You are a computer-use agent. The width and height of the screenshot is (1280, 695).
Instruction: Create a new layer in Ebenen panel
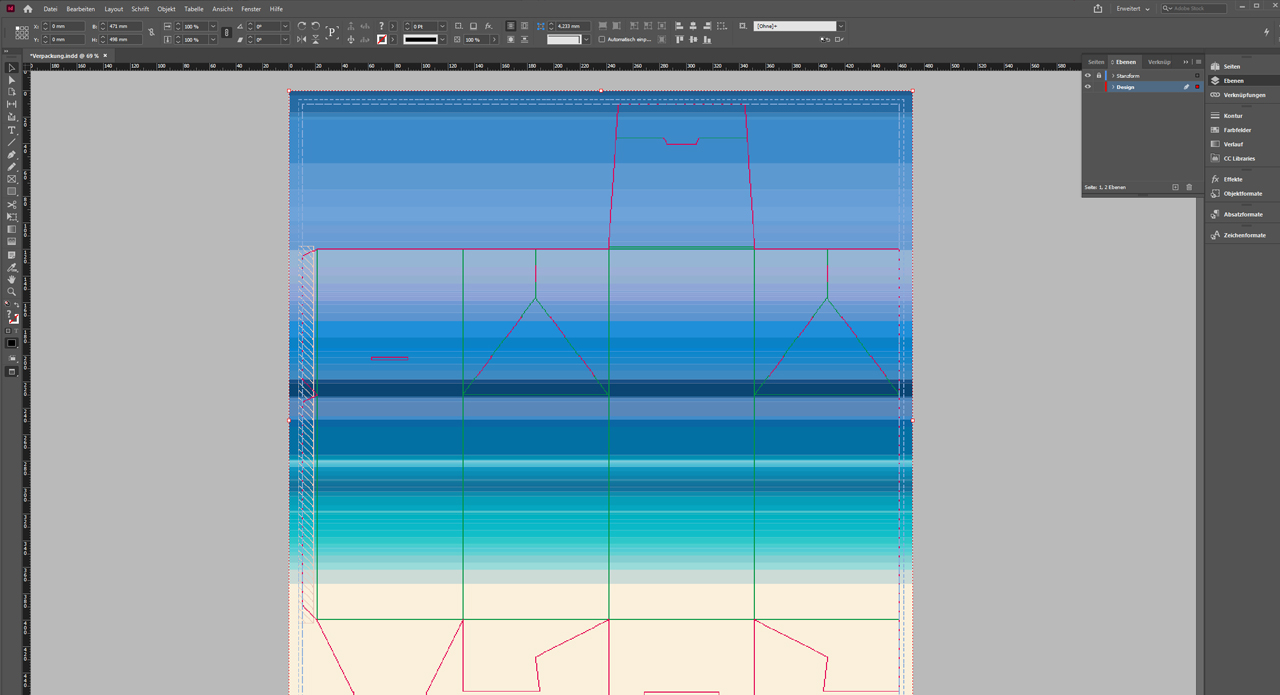[x=1175, y=187]
